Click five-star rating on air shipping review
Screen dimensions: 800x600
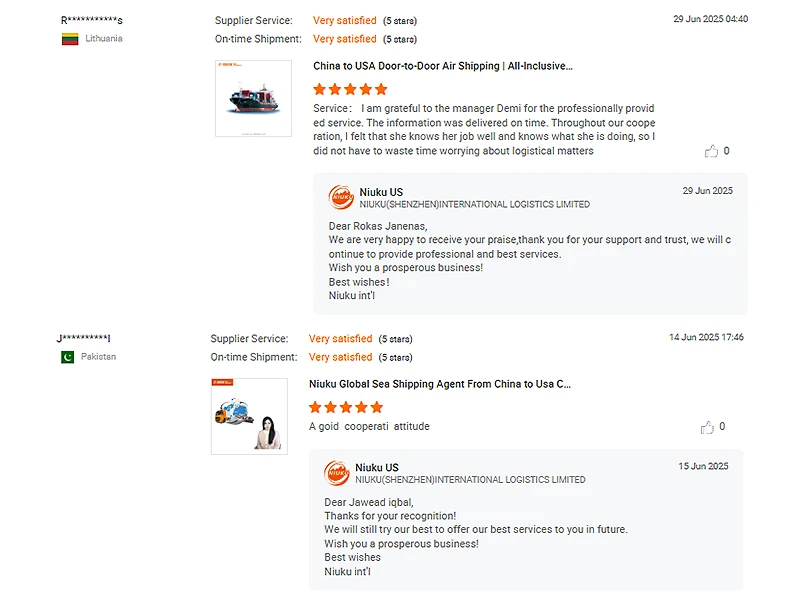point(350,89)
